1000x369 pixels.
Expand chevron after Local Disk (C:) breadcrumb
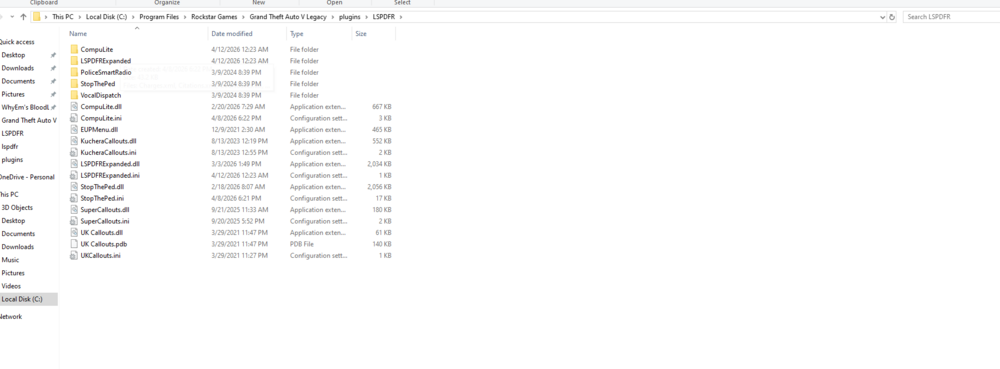click(x=133, y=17)
